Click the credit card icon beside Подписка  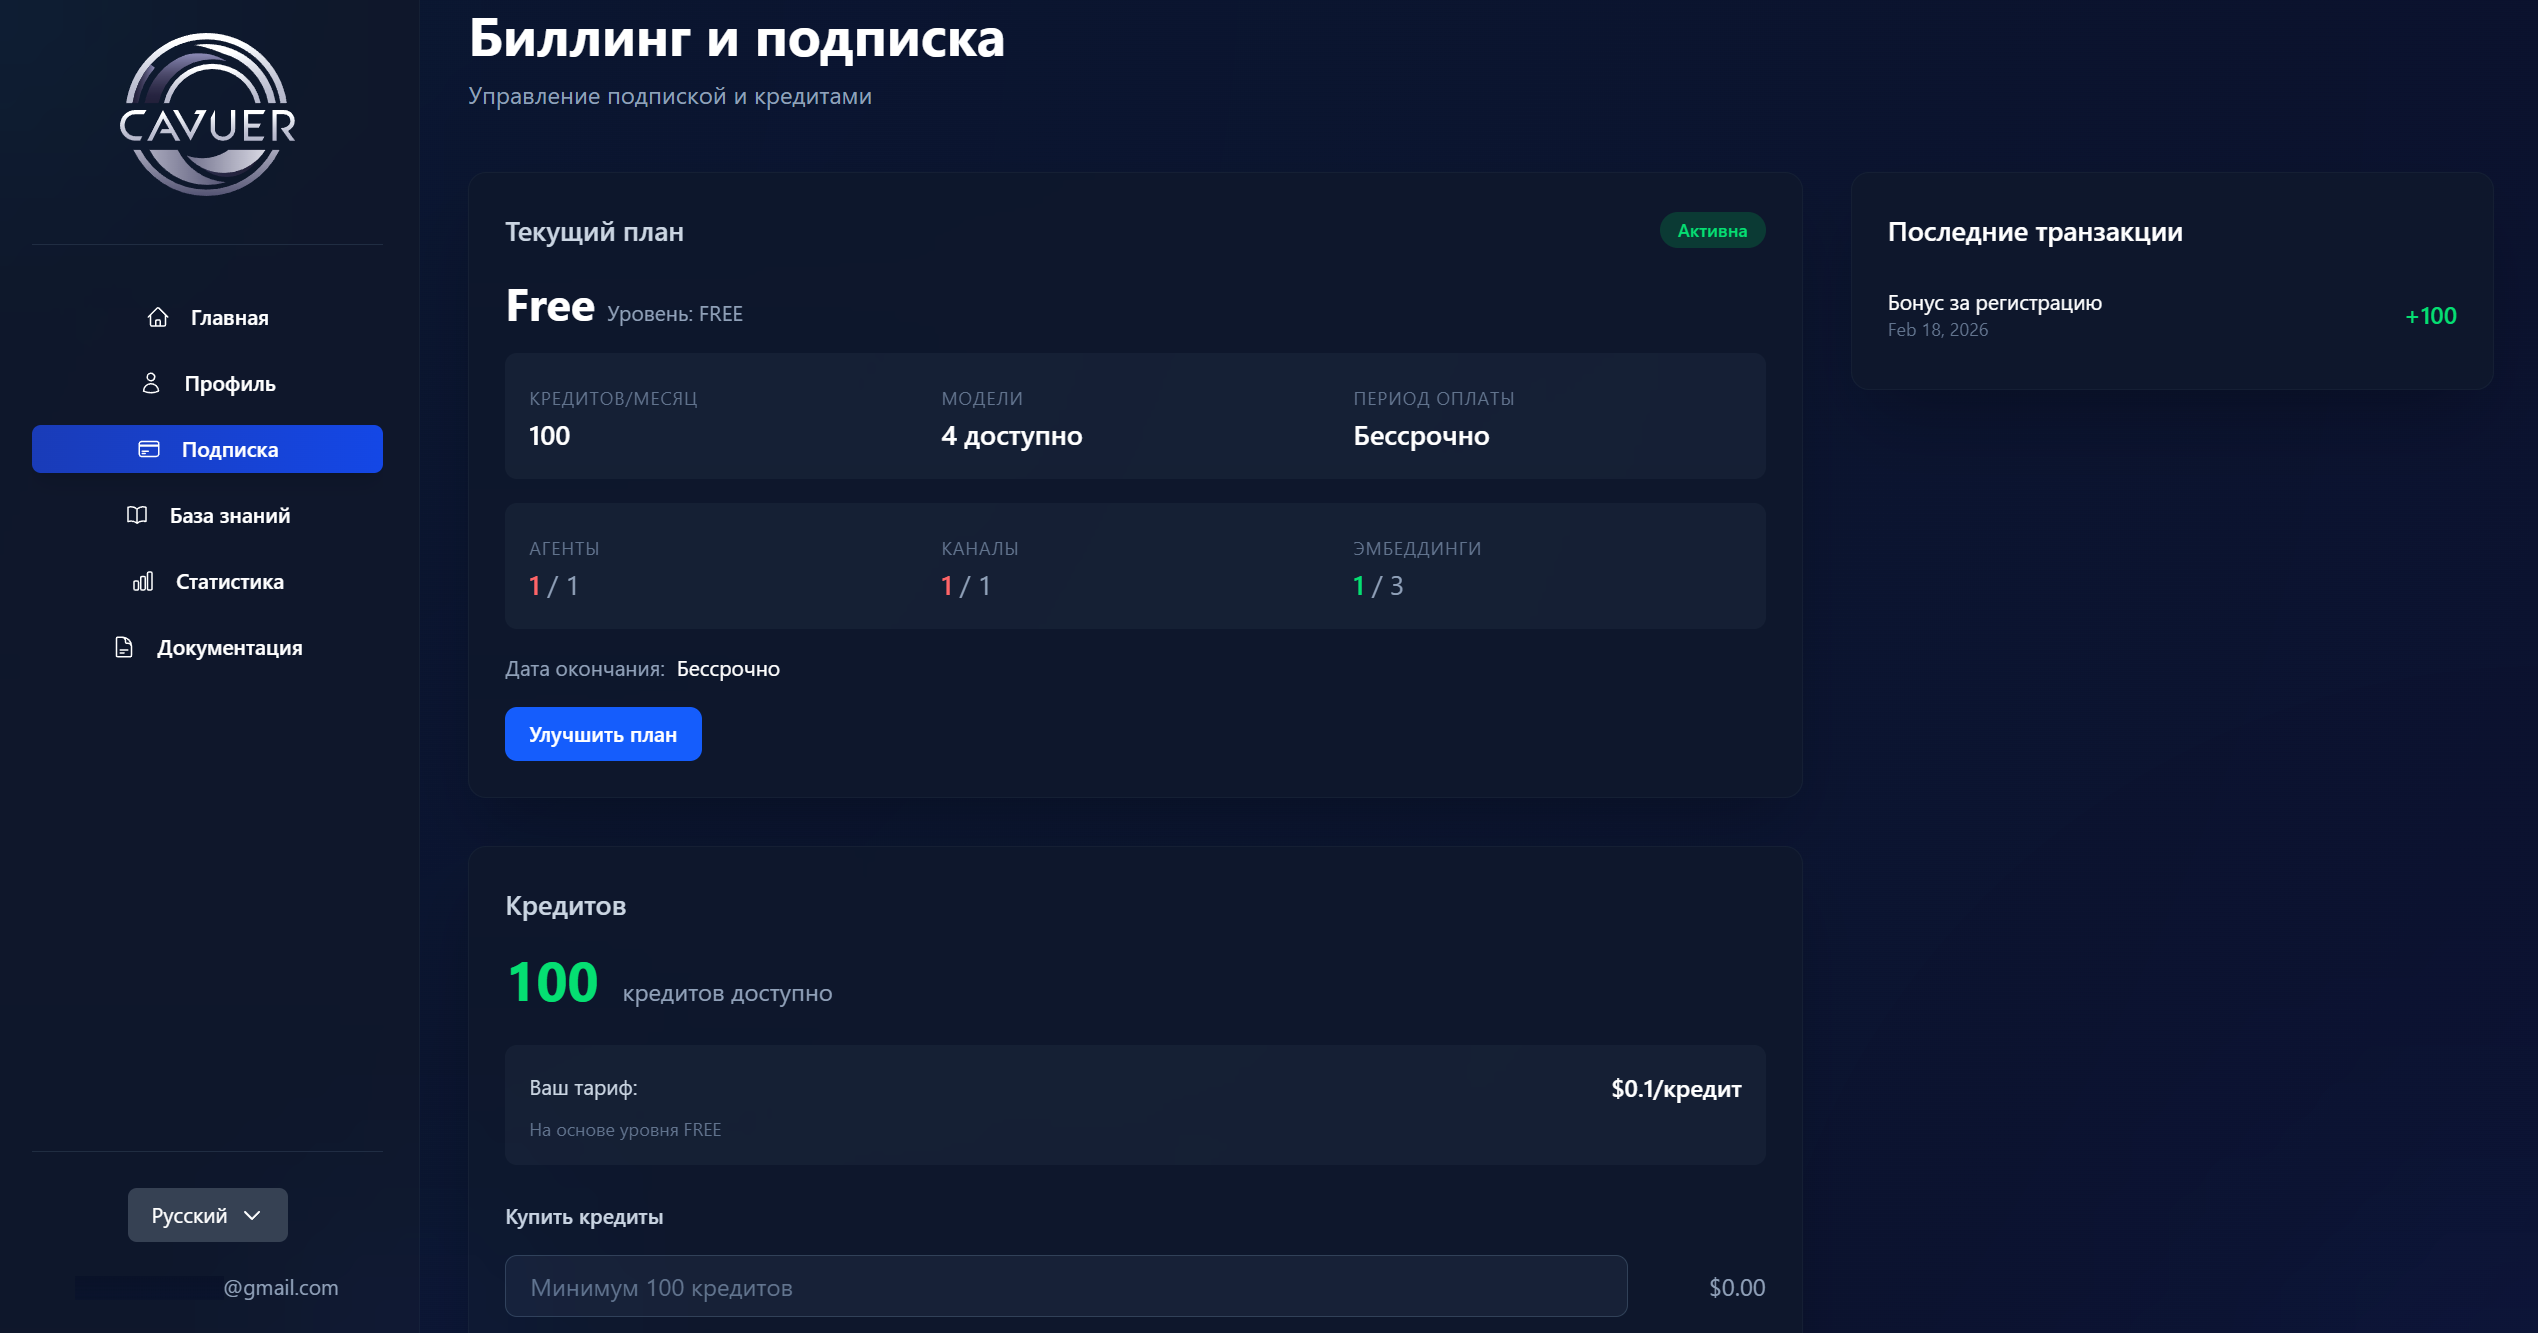point(149,449)
